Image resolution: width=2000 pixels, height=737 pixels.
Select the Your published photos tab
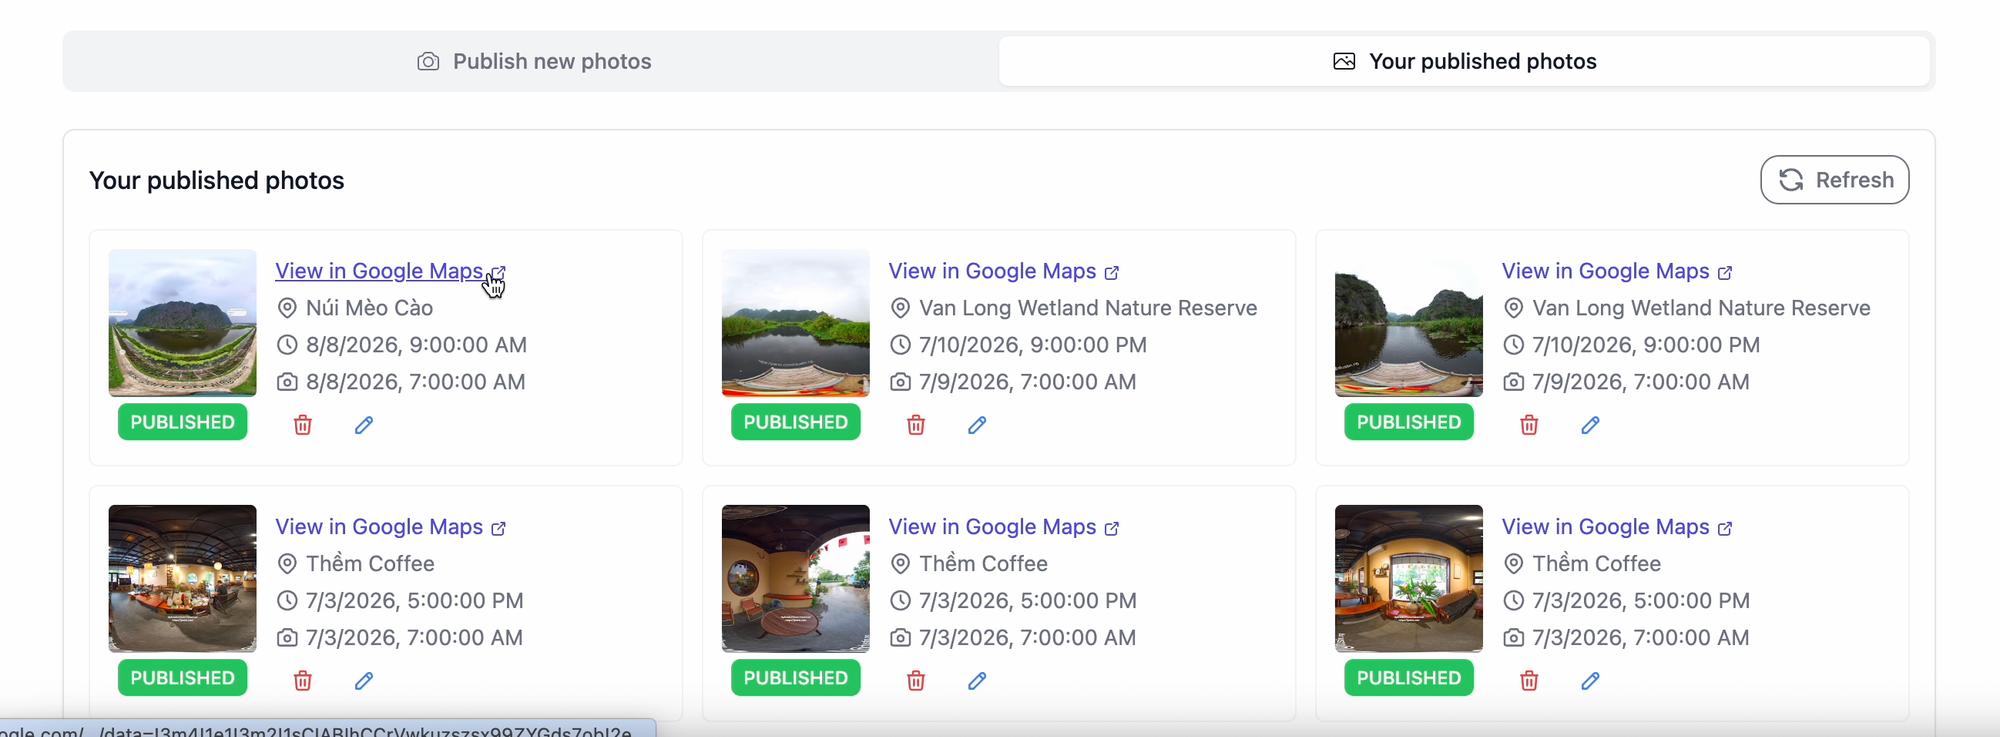pos(1464,61)
